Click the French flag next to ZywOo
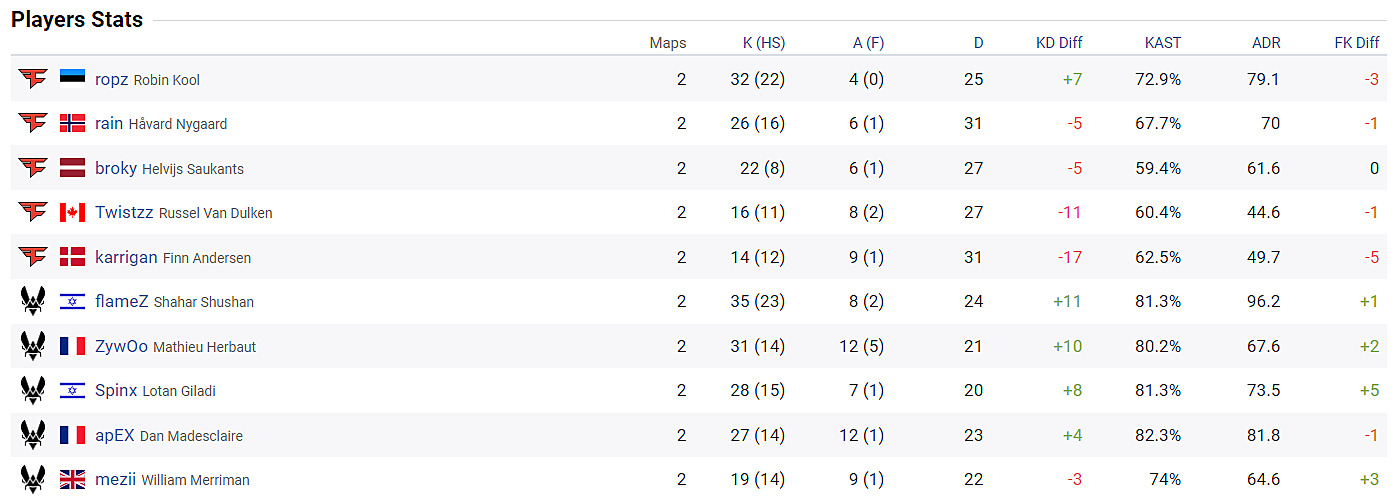Image resolution: width=1397 pixels, height=500 pixels. tap(72, 346)
